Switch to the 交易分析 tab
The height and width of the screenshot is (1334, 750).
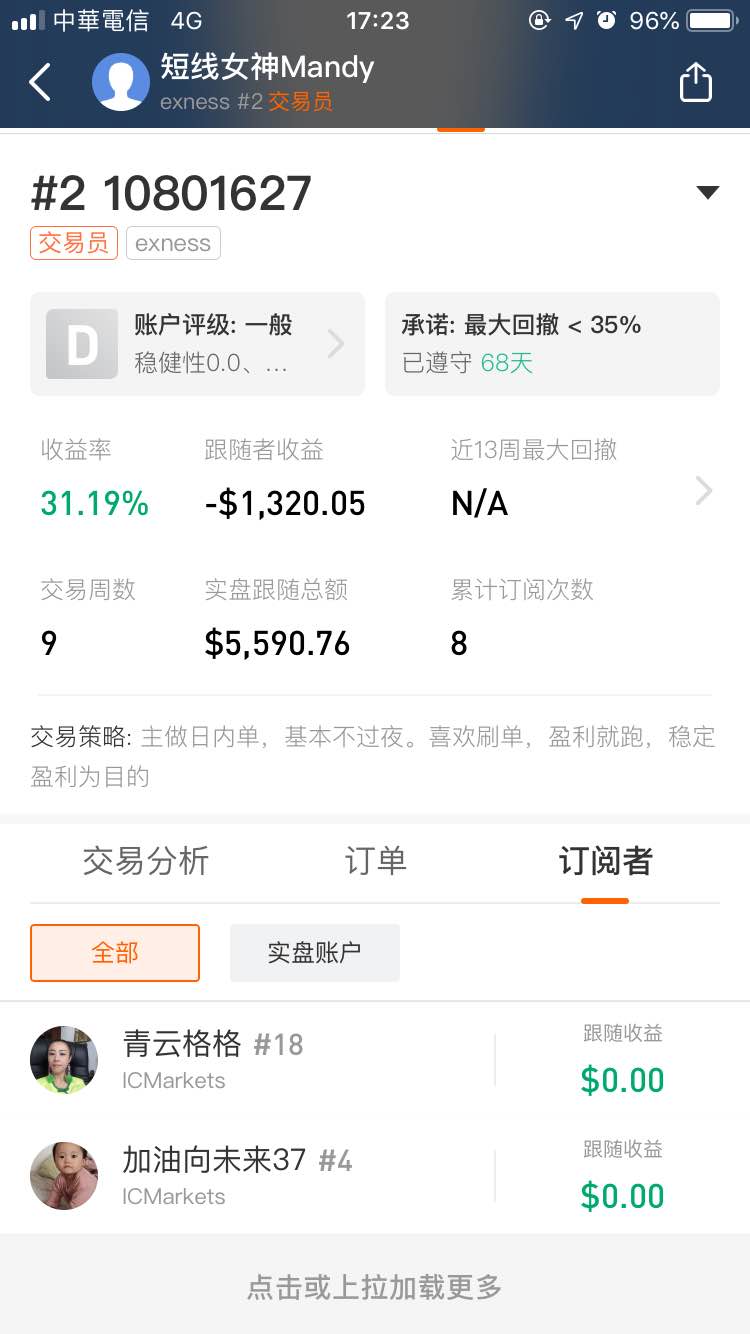click(x=146, y=860)
